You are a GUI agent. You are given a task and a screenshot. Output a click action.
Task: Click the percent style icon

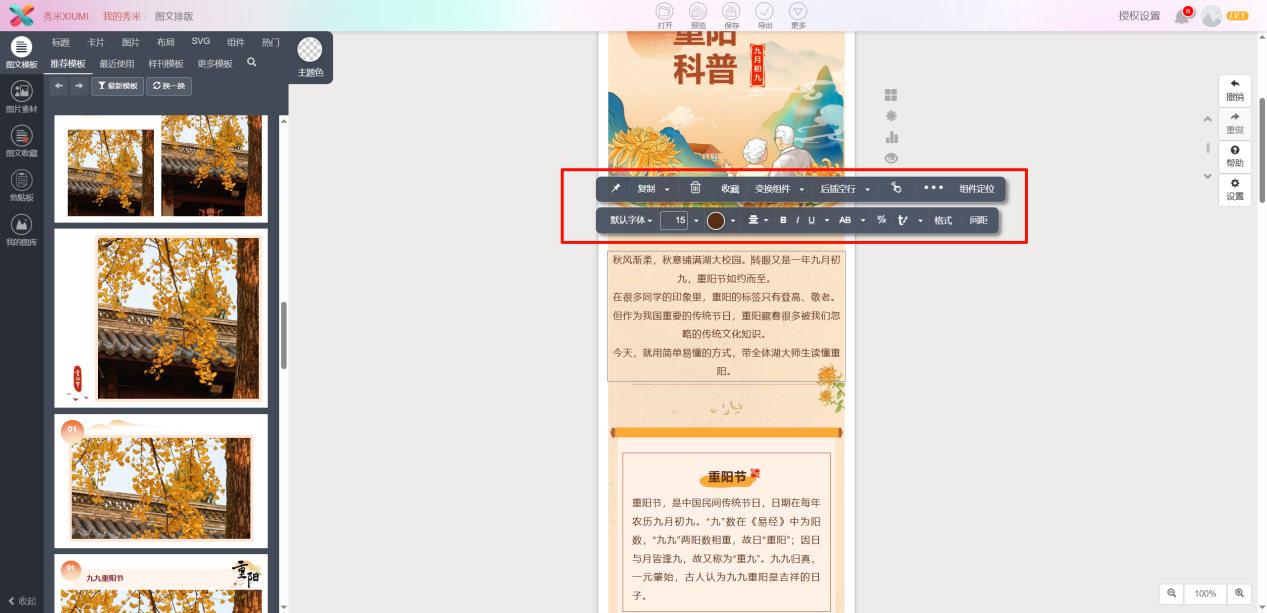[x=881, y=220]
